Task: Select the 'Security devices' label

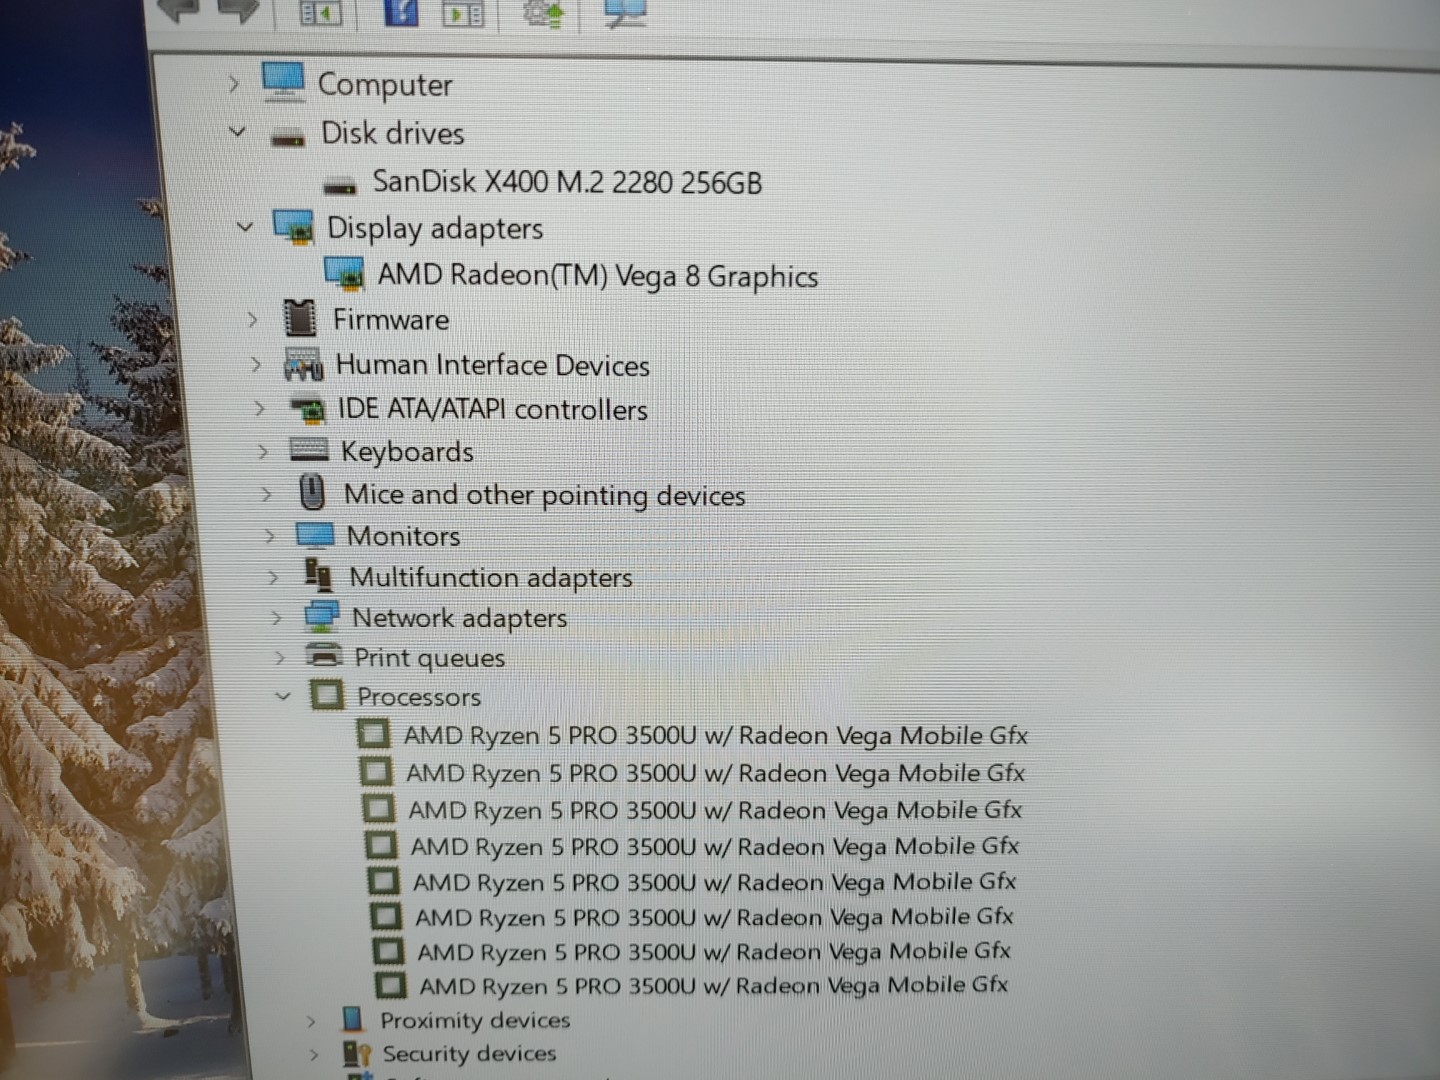Action: click(469, 1053)
